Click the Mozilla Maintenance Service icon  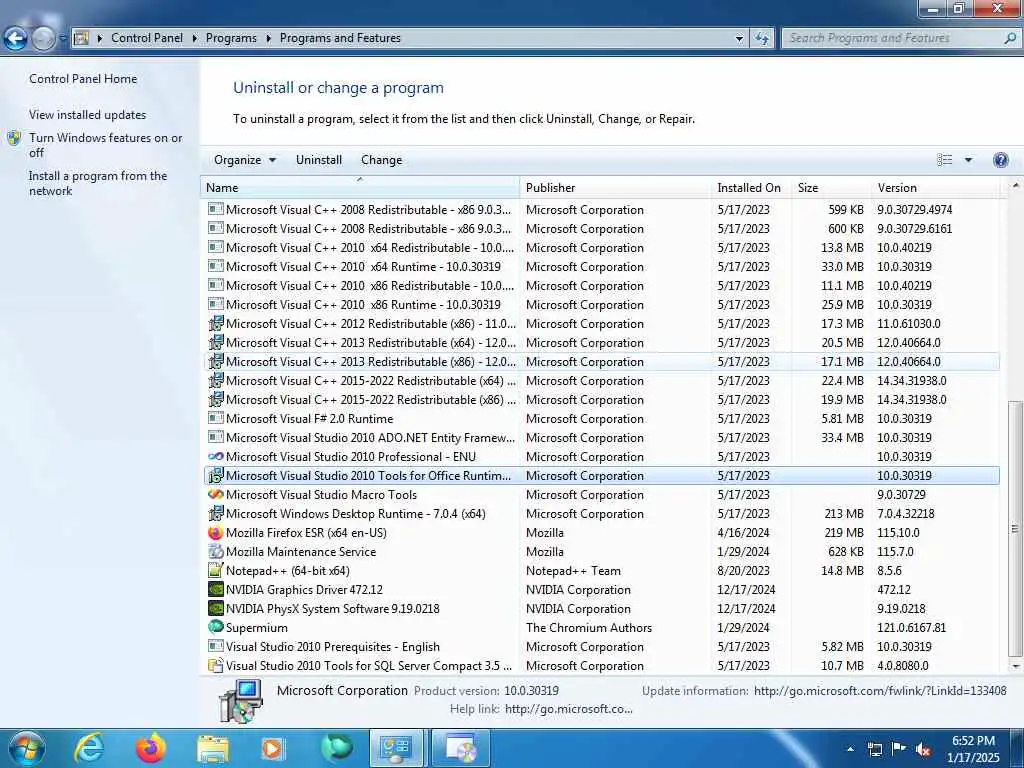coord(216,552)
